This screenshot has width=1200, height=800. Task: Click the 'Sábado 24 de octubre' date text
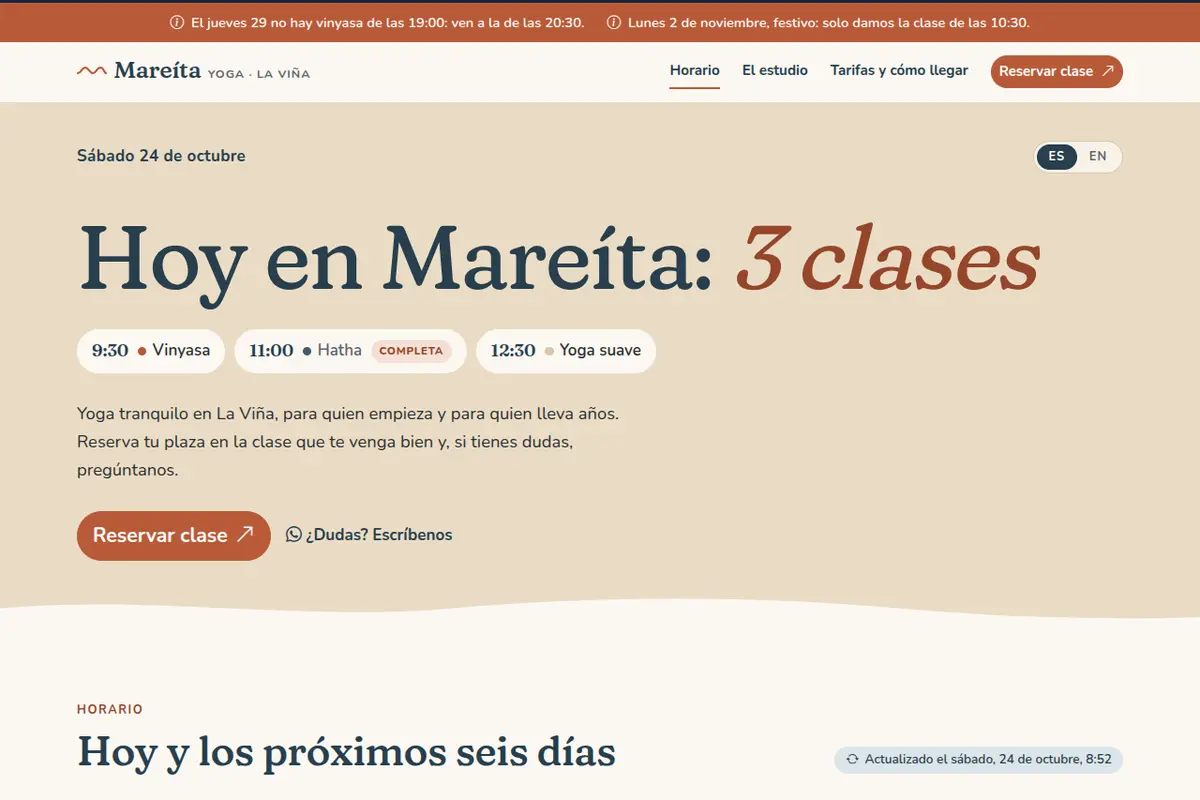coord(161,156)
